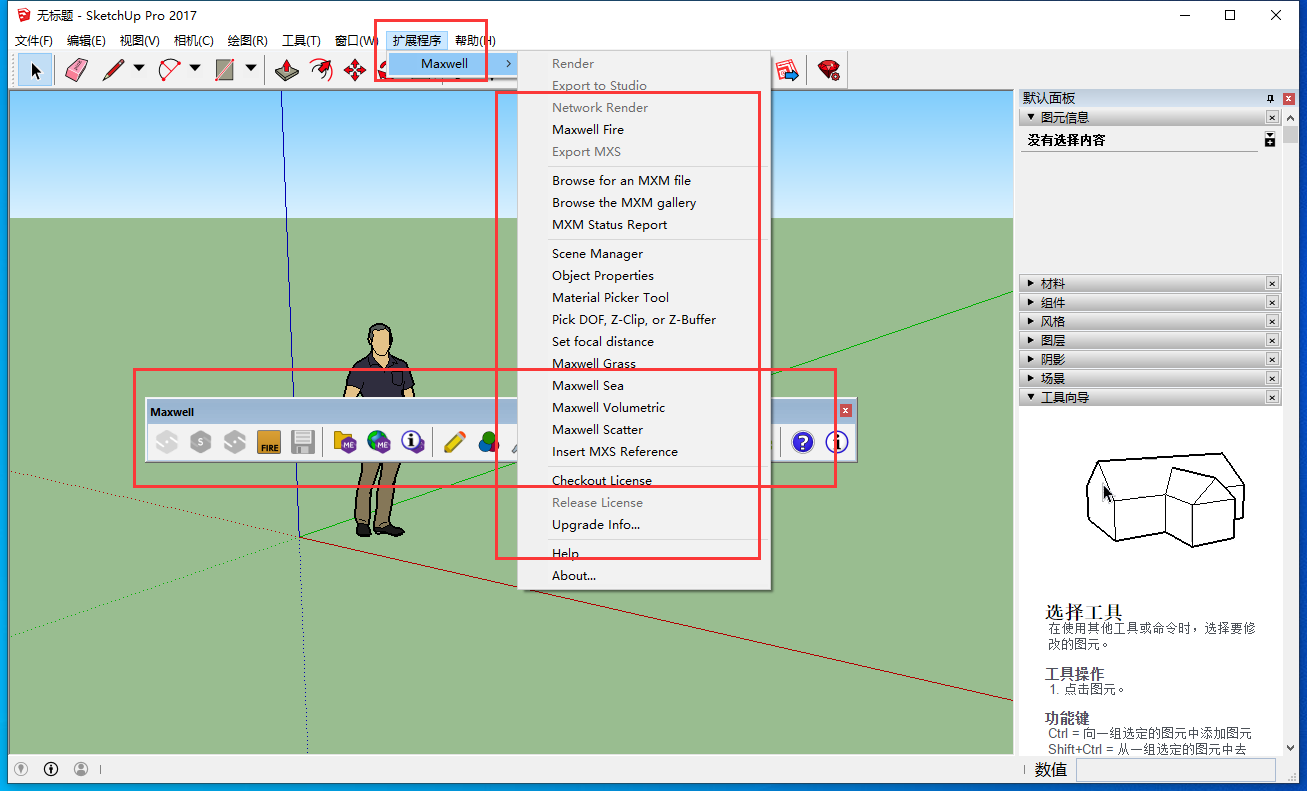Viewport: 1307px width, 791px height.
Task: Open the 工具(T) menu
Action: [x=301, y=41]
